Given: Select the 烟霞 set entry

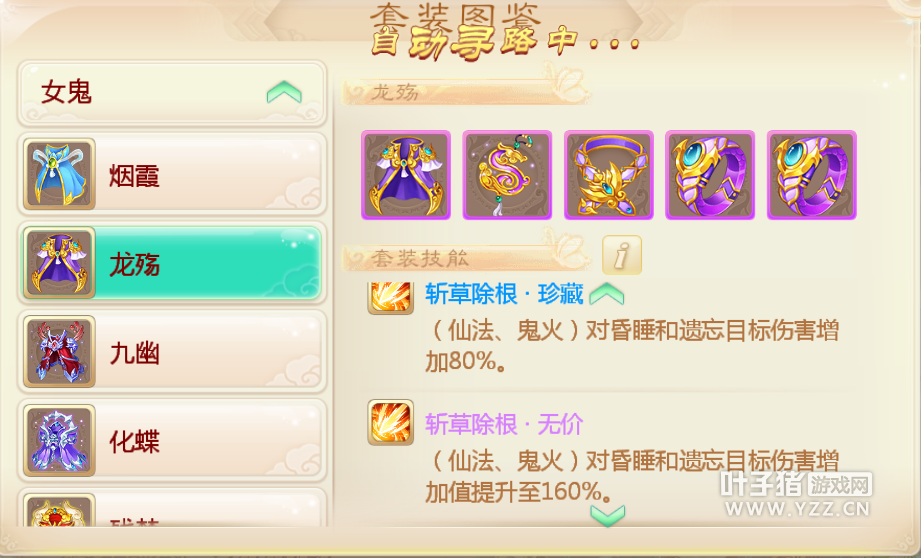Looking at the screenshot, I should point(172,174).
